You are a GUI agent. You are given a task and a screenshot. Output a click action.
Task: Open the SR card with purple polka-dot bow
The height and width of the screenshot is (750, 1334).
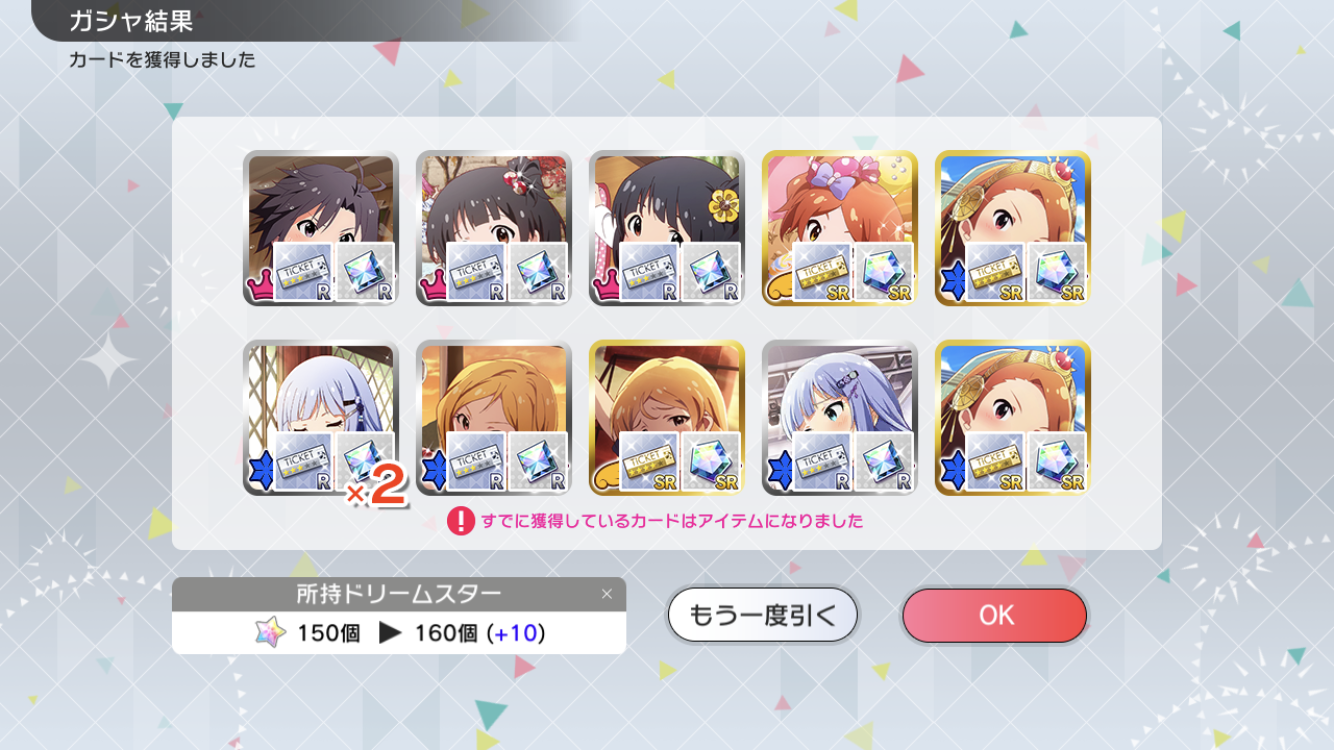840,228
